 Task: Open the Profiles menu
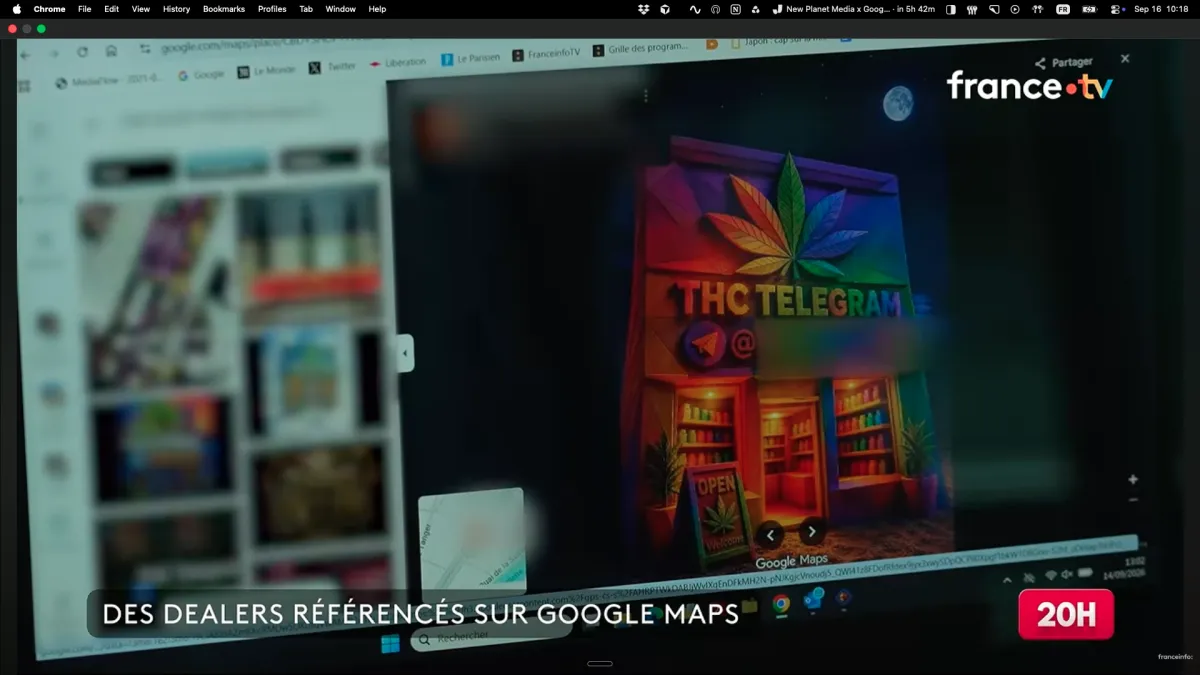pyautogui.click(x=272, y=9)
